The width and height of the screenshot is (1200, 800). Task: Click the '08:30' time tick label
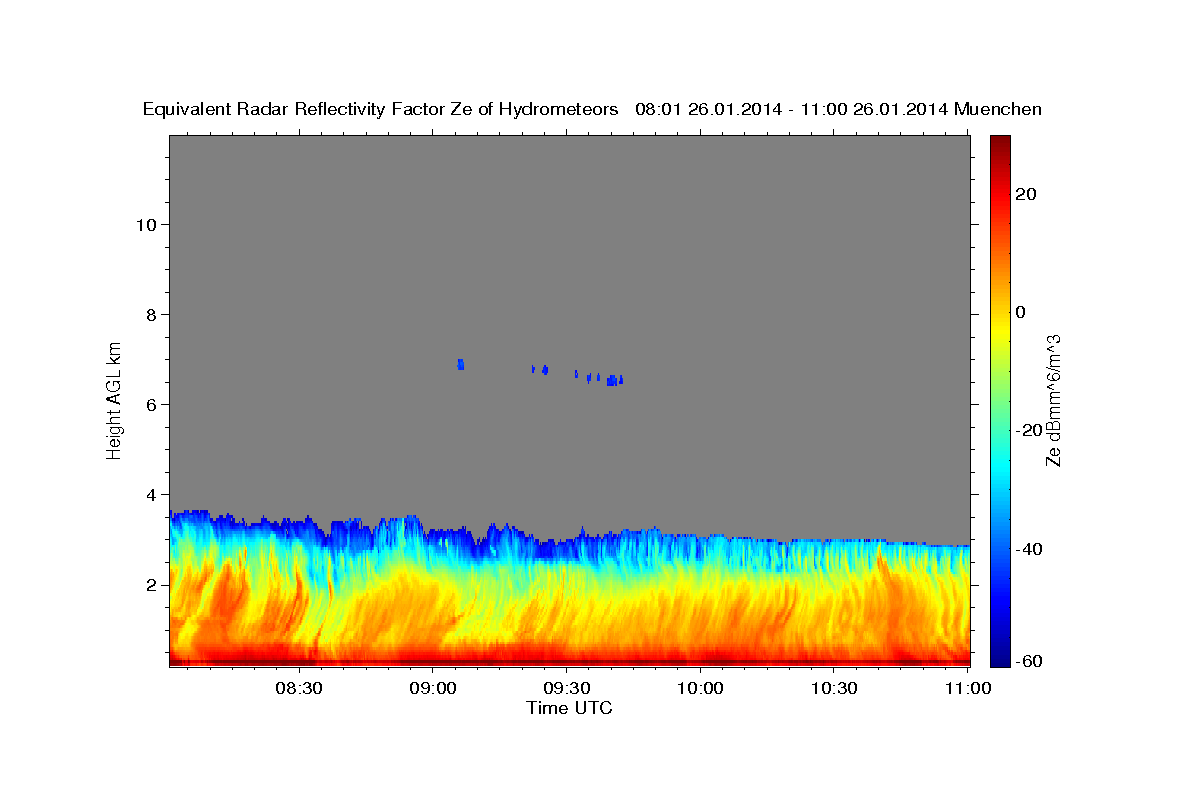[299, 688]
